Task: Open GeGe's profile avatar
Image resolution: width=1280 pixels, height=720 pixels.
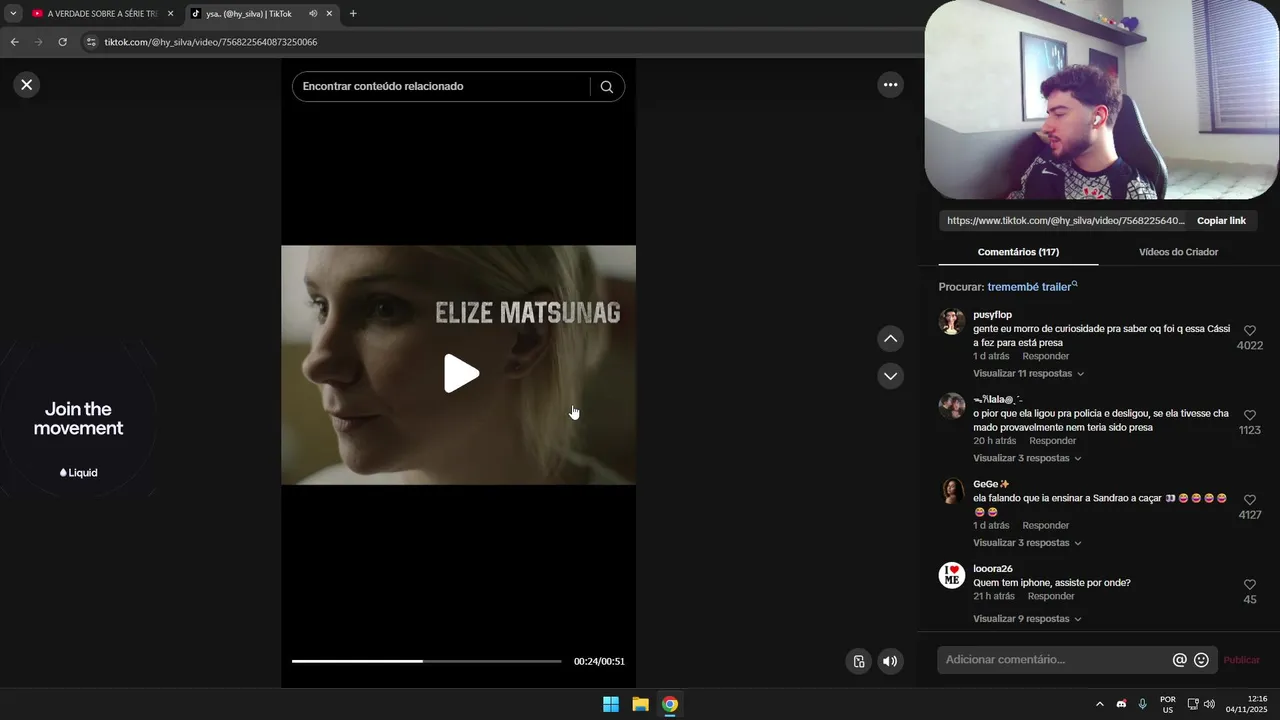Action: [x=952, y=490]
